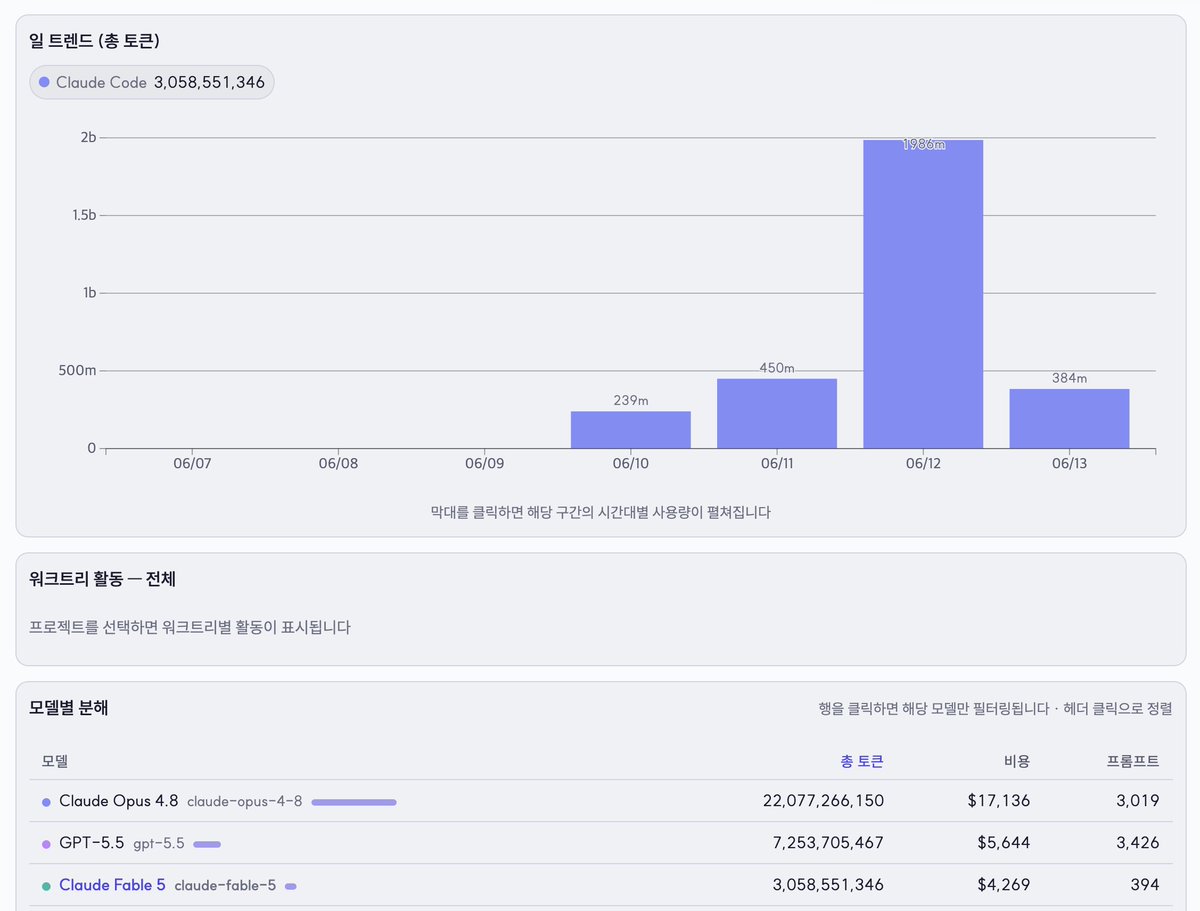
Task: Click the 06/11 bar labeled 450m
Action: point(777,414)
